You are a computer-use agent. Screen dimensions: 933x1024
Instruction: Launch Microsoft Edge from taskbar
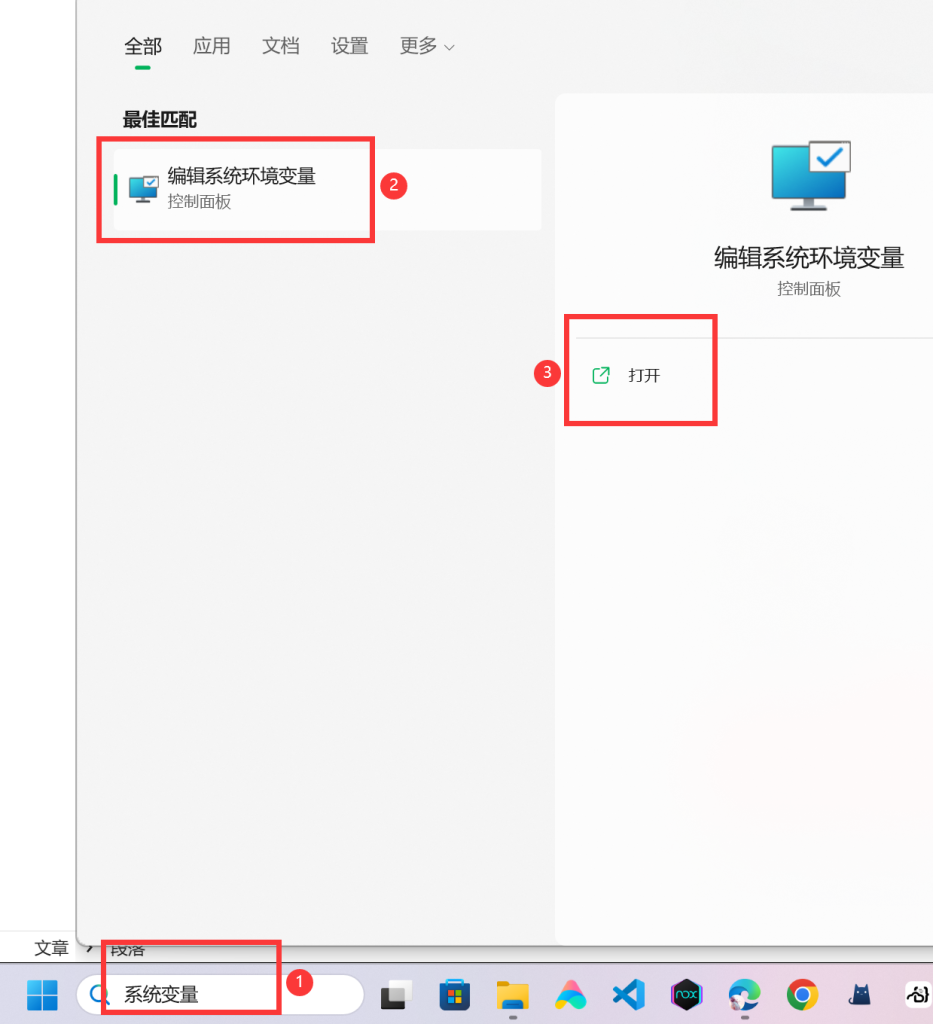coord(744,995)
